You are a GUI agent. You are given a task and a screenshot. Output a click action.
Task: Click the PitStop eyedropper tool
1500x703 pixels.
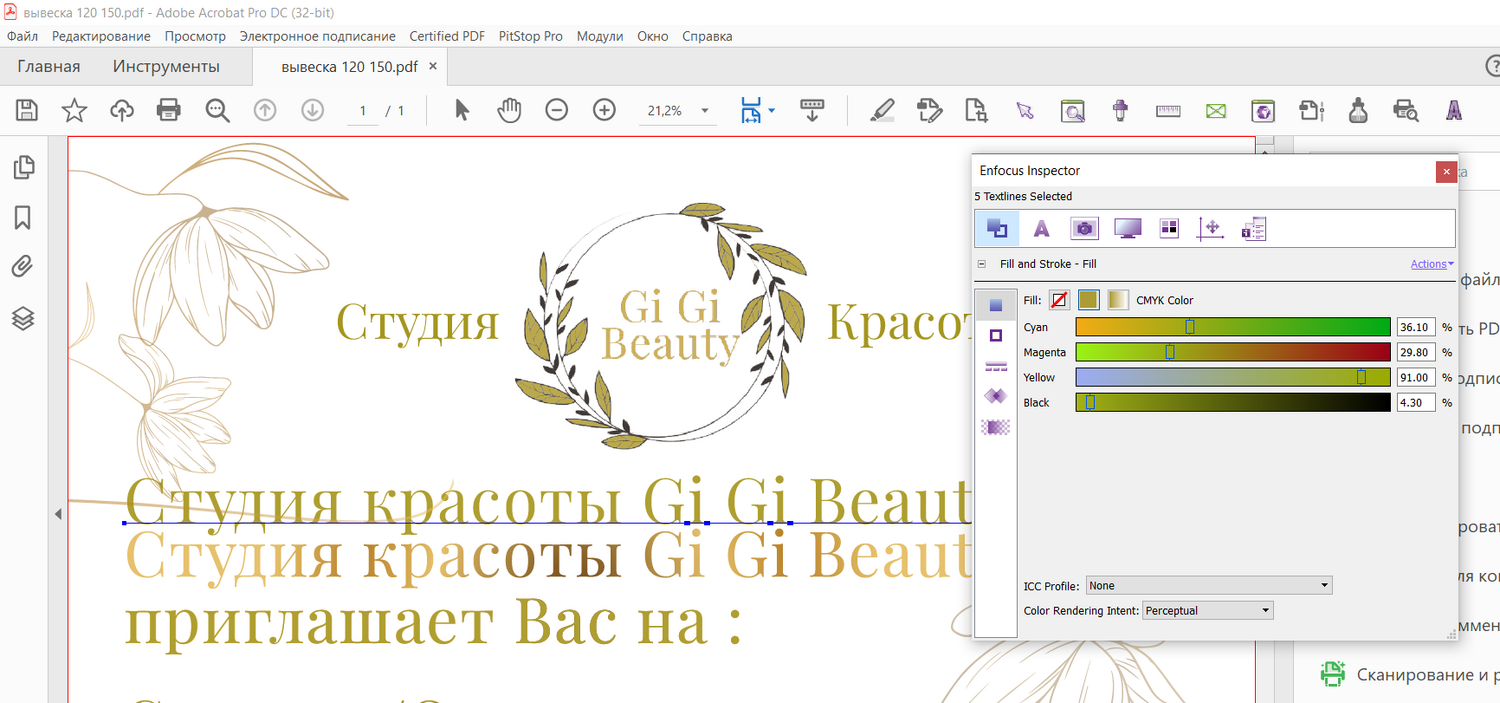1120,110
